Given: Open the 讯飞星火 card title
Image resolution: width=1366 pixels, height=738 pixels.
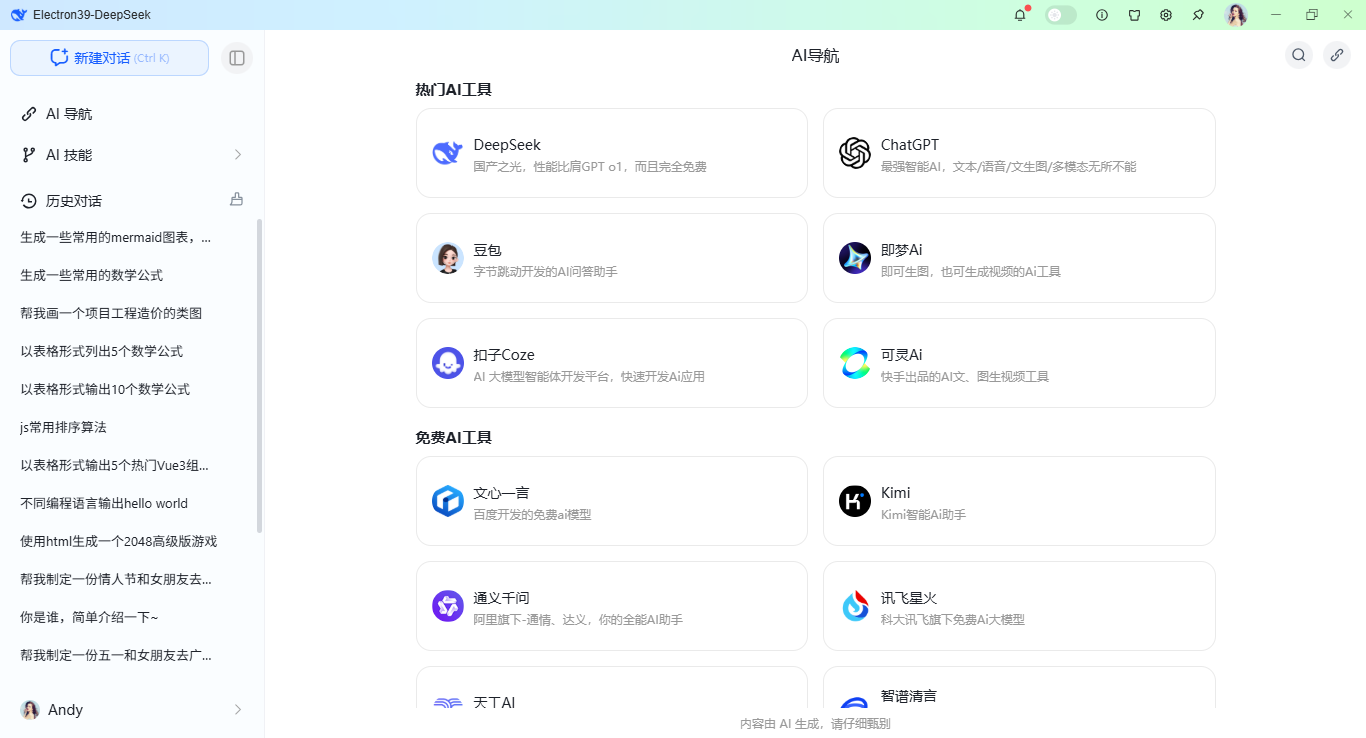Looking at the screenshot, I should click(x=909, y=598).
